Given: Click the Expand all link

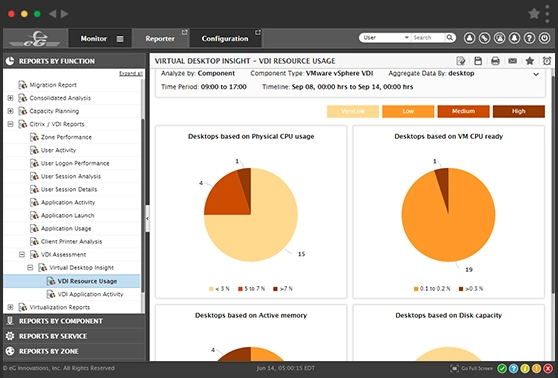Looking at the screenshot, I should click(x=131, y=74).
